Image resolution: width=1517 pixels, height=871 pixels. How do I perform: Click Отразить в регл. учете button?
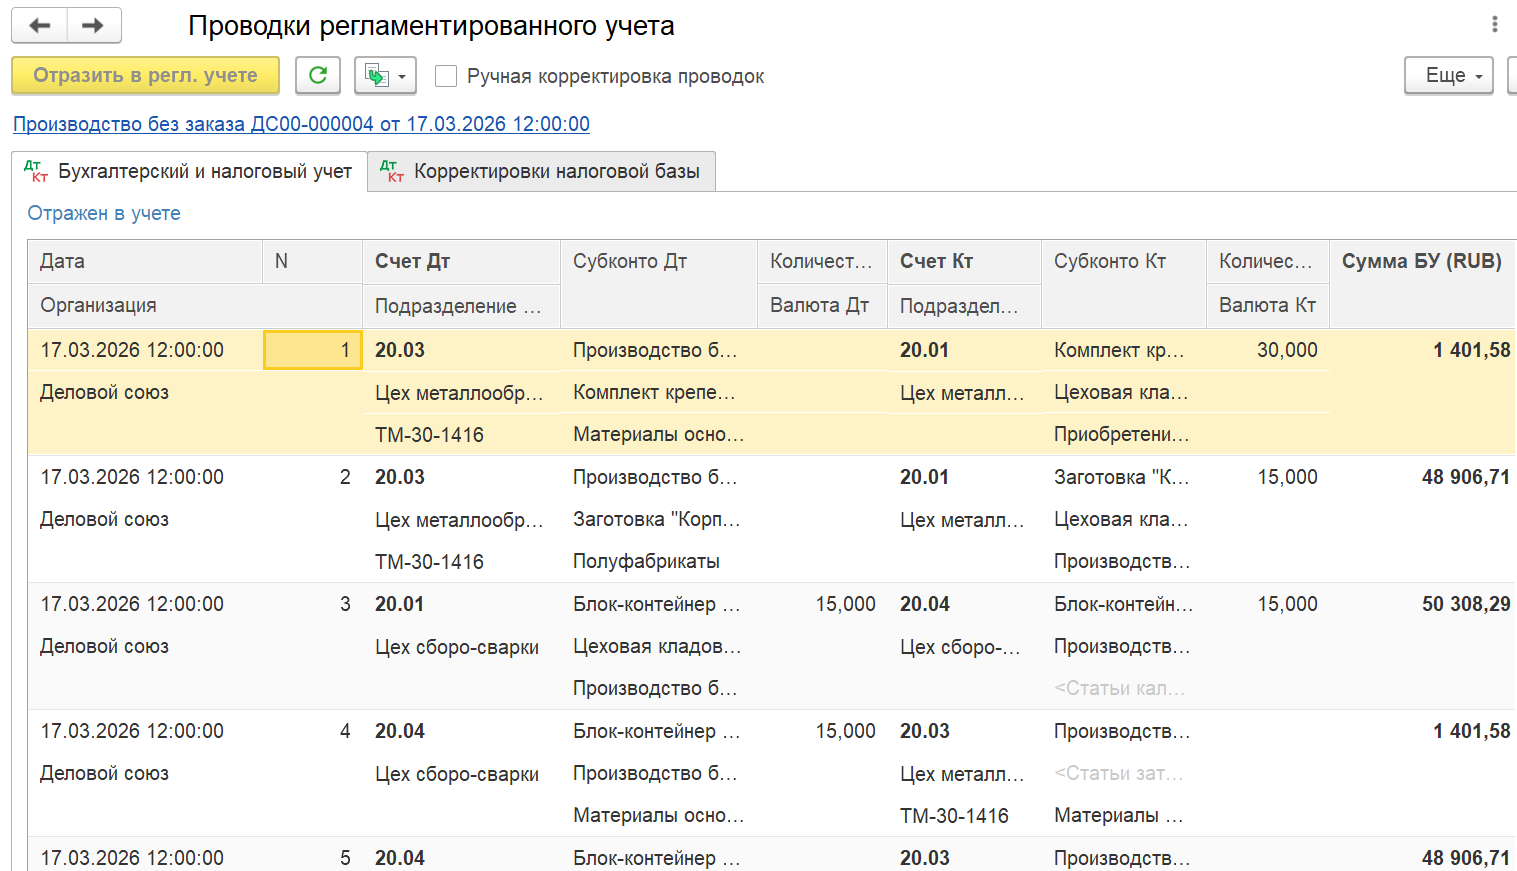click(146, 75)
